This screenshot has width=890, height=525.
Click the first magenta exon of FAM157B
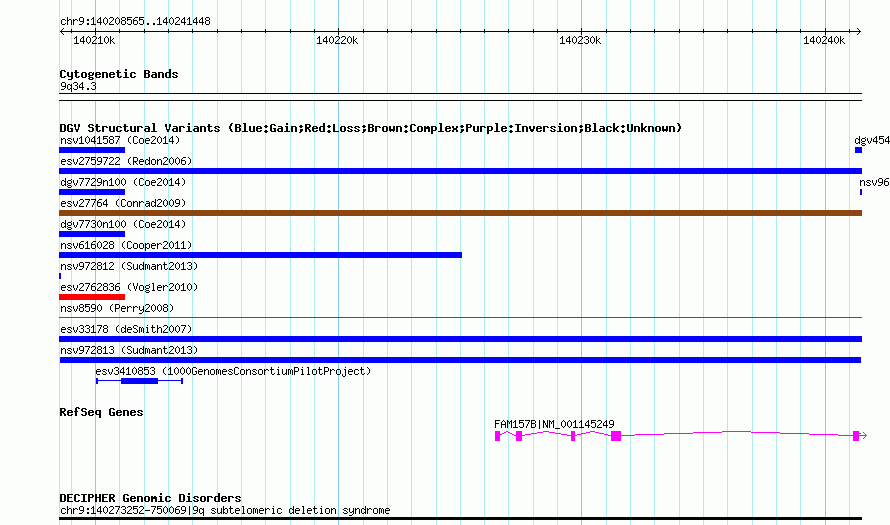[x=497, y=436]
